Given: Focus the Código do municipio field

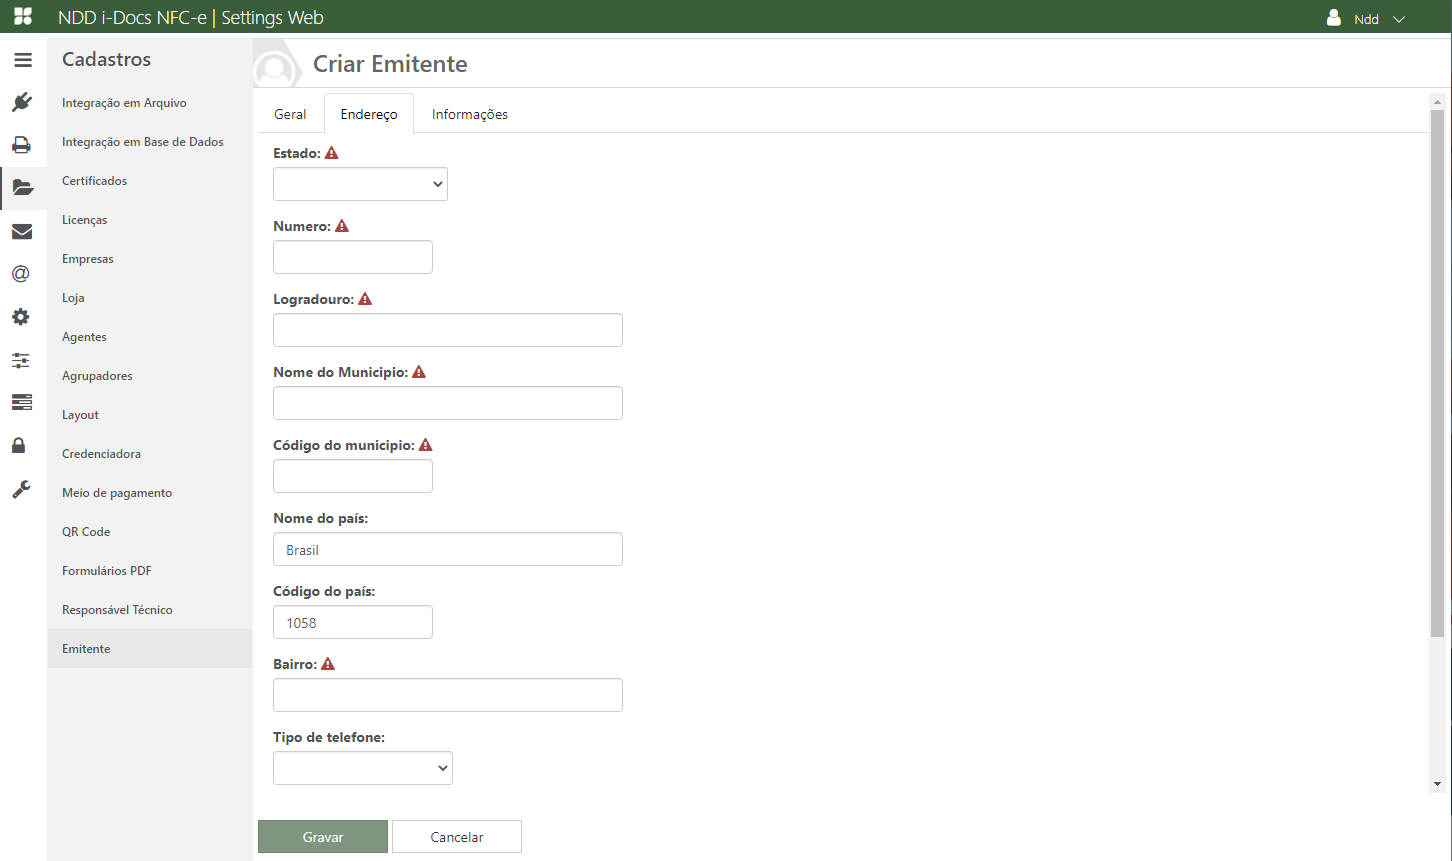Looking at the screenshot, I should point(353,476).
